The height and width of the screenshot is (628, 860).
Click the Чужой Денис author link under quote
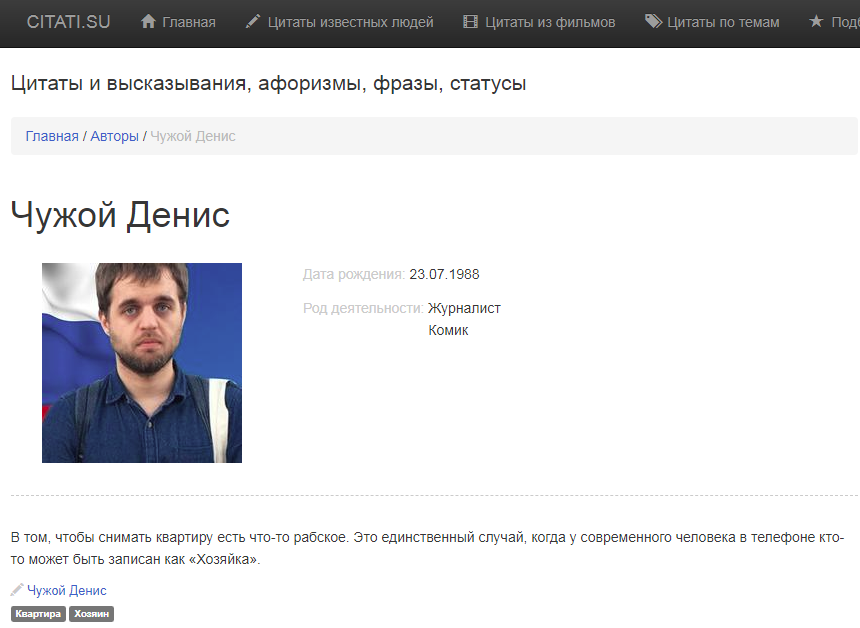point(67,590)
